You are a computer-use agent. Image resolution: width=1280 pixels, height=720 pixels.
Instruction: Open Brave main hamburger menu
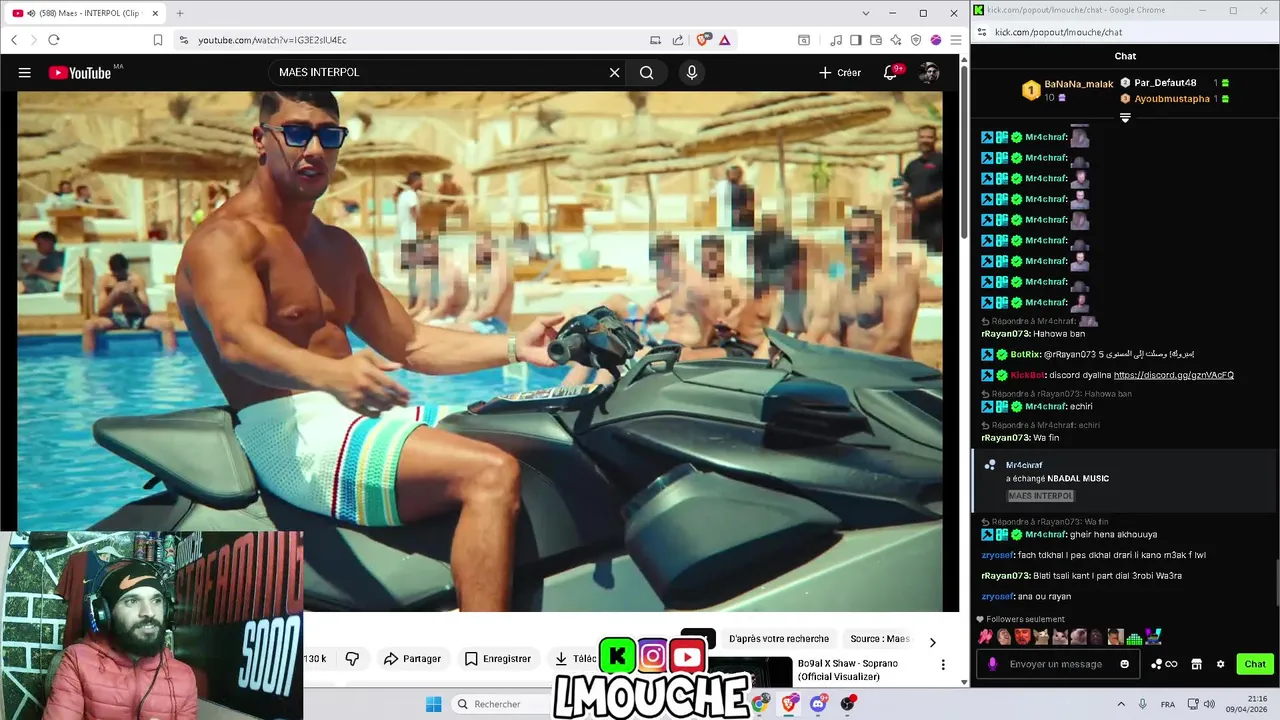(956, 40)
